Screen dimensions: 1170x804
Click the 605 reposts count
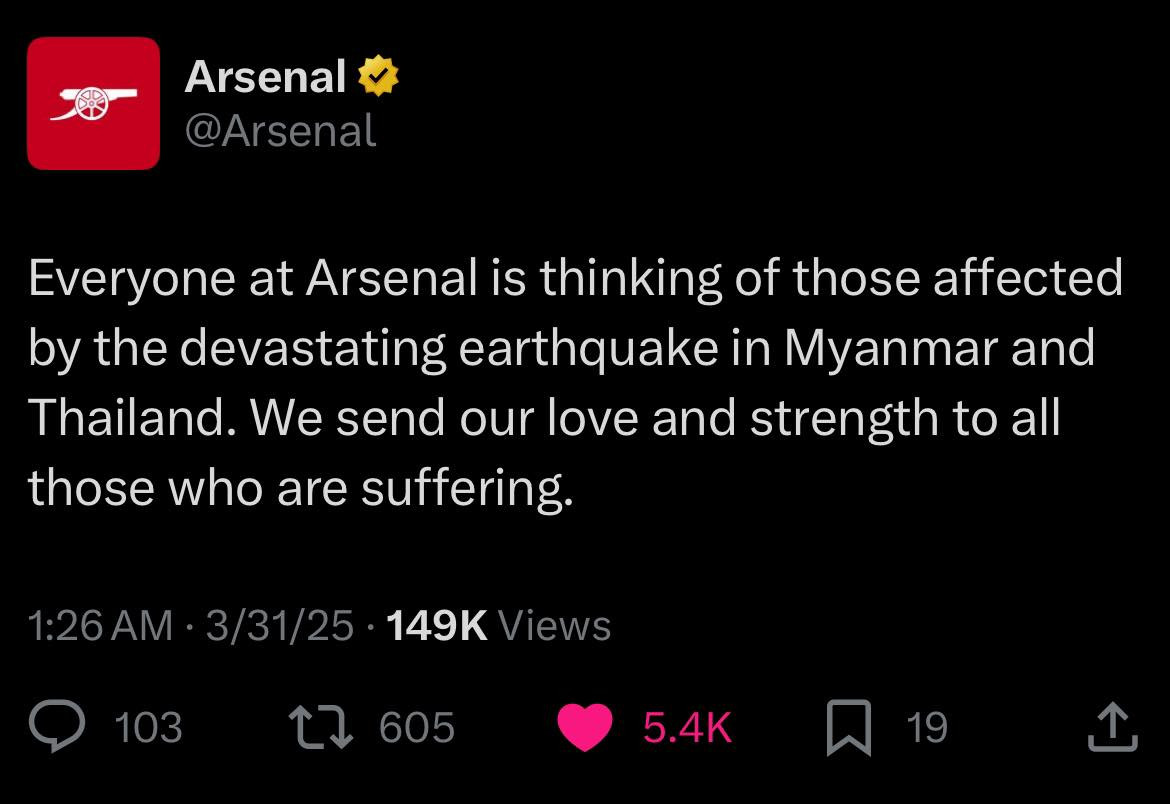[x=417, y=727]
